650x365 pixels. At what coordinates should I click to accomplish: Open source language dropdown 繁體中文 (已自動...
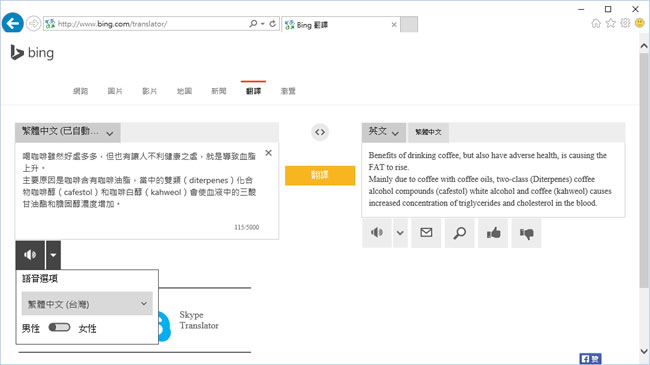[x=68, y=132]
